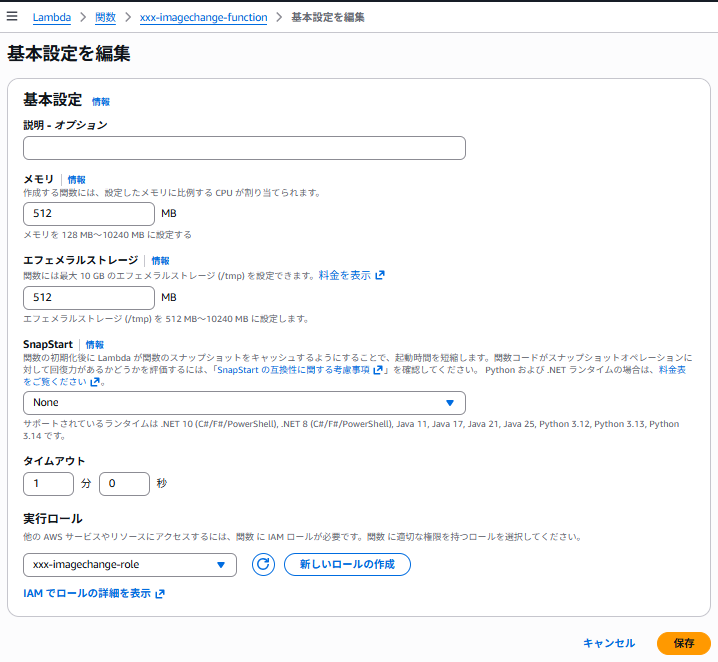Open the hamburger navigation menu
The height and width of the screenshot is (662, 718).
tap(12, 16)
